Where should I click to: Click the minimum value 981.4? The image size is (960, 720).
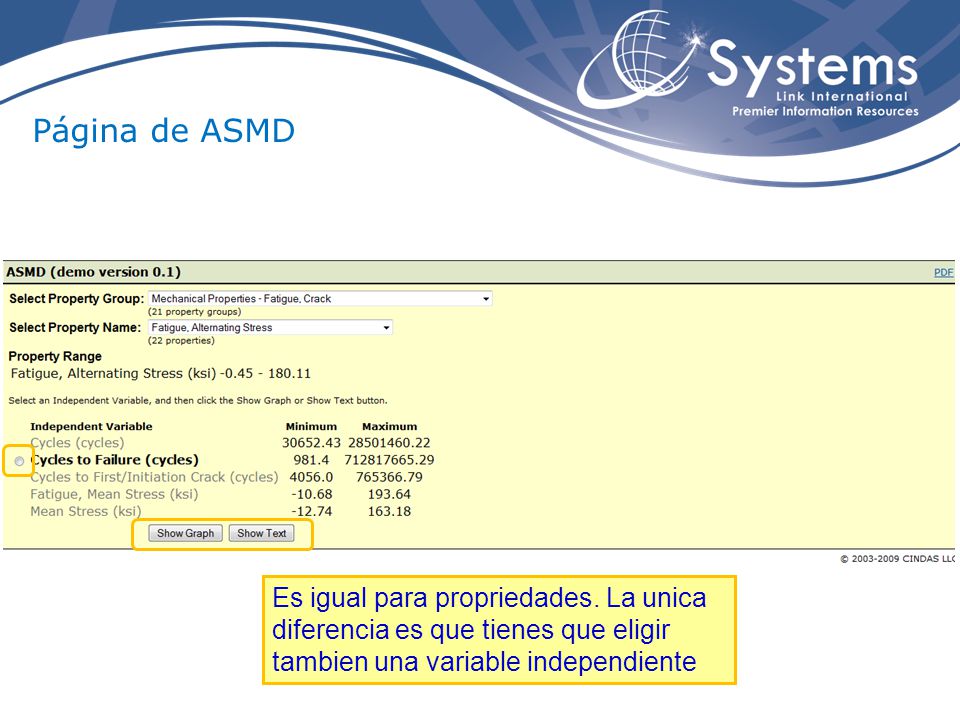311,460
